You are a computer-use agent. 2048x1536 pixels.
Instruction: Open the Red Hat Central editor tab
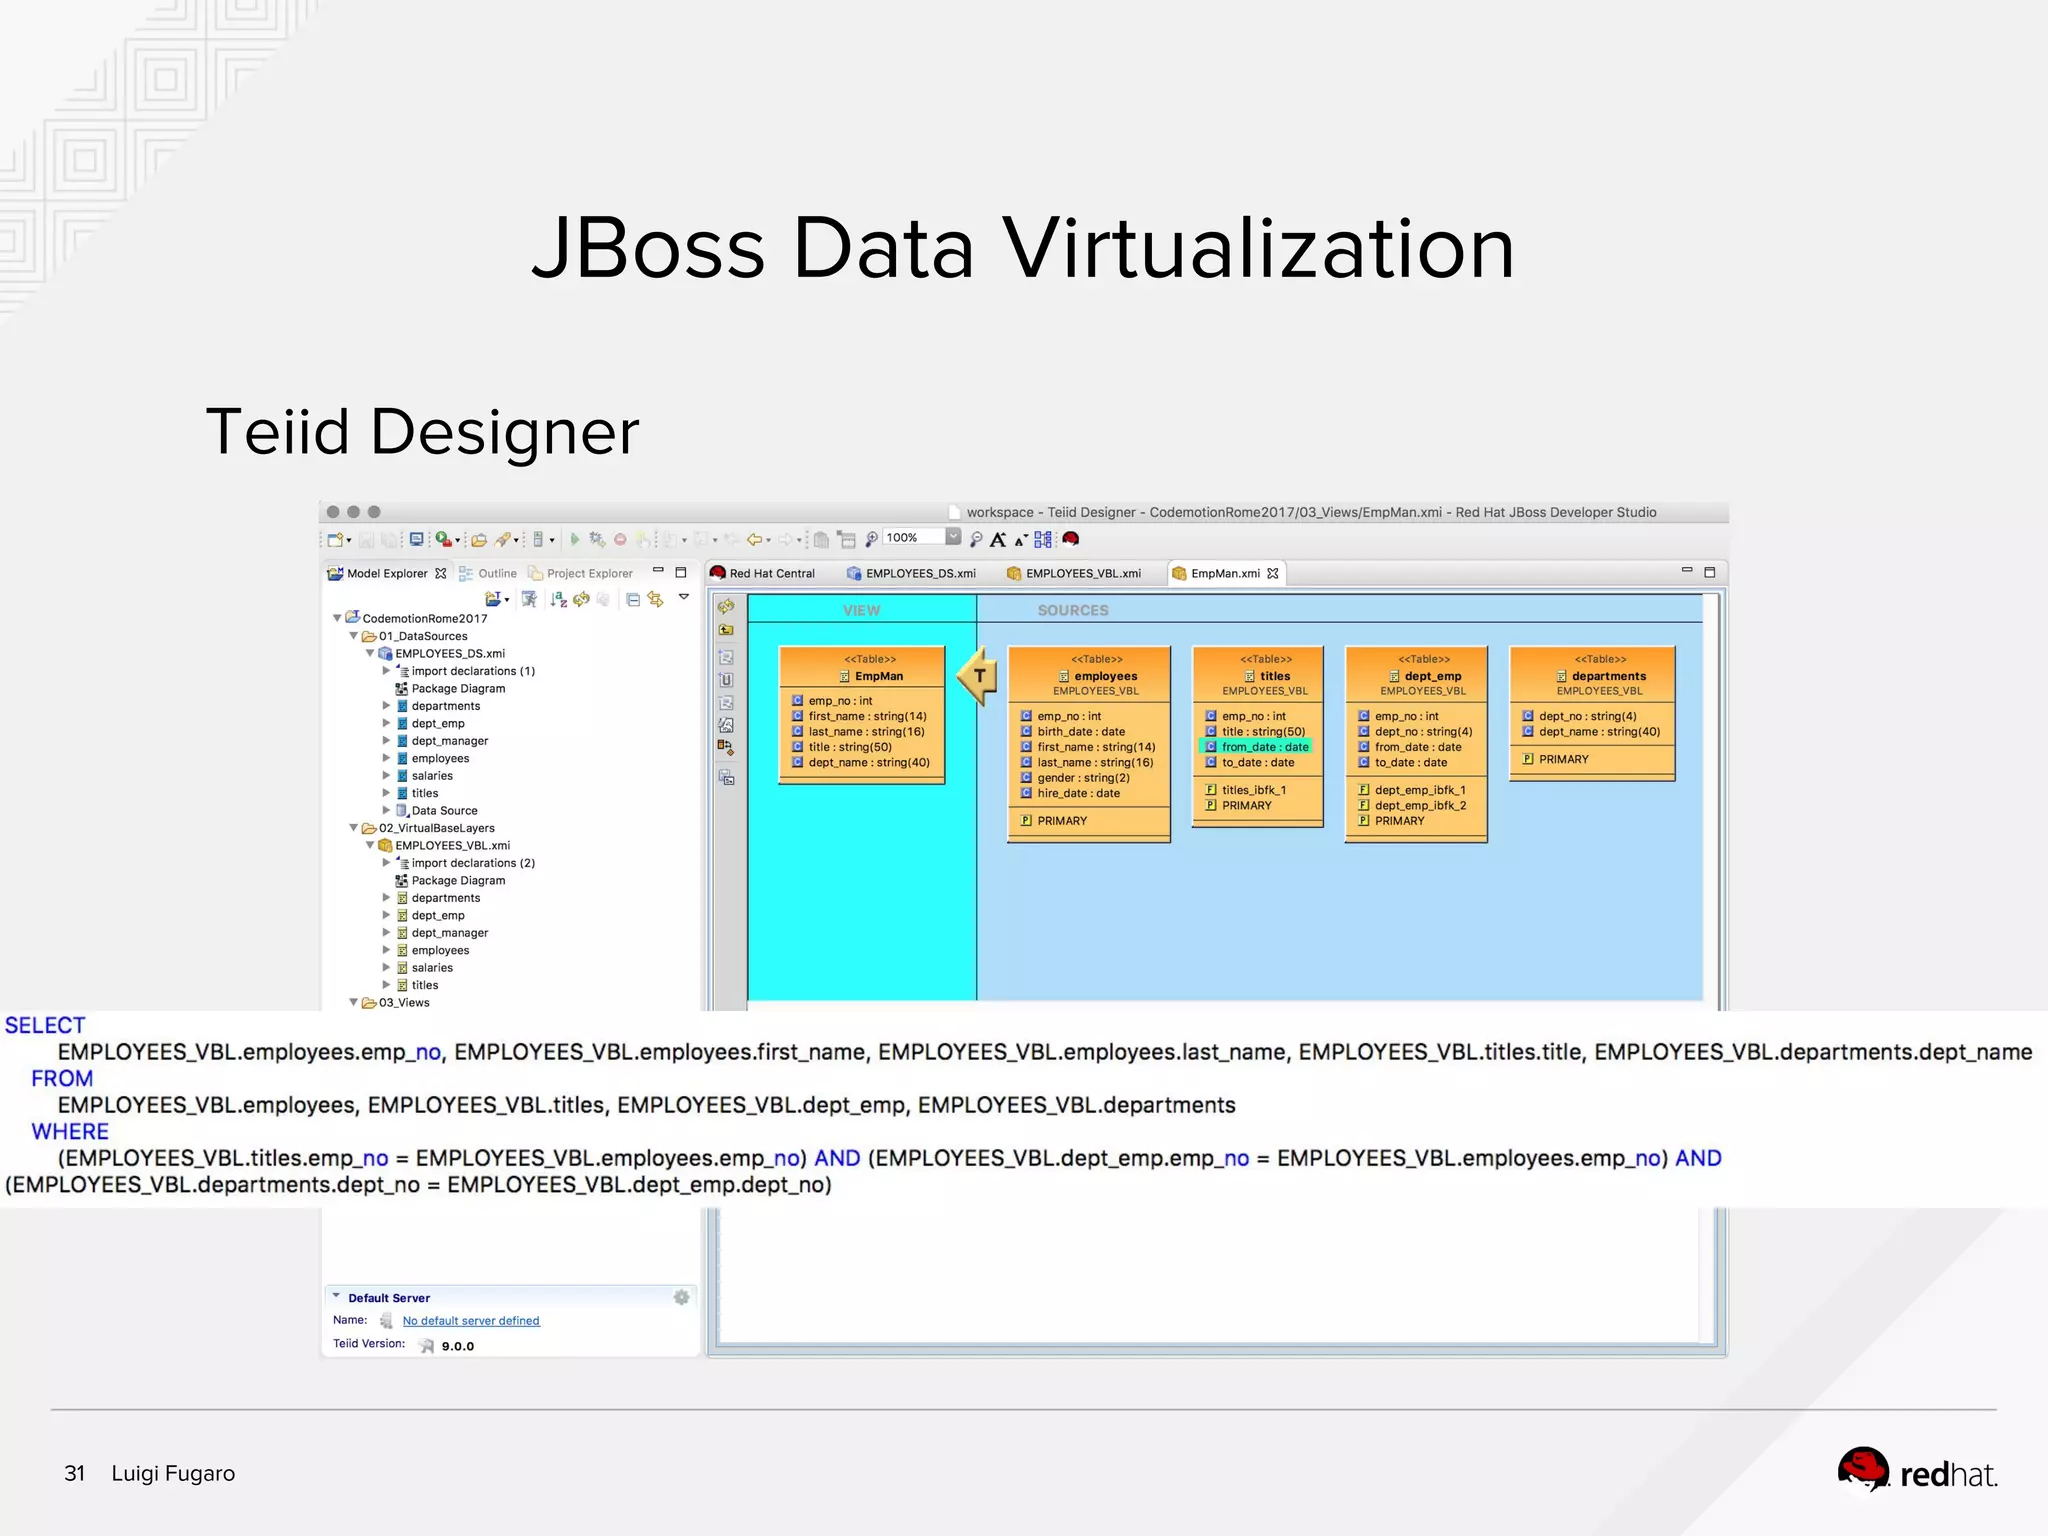(x=762, y=573)
